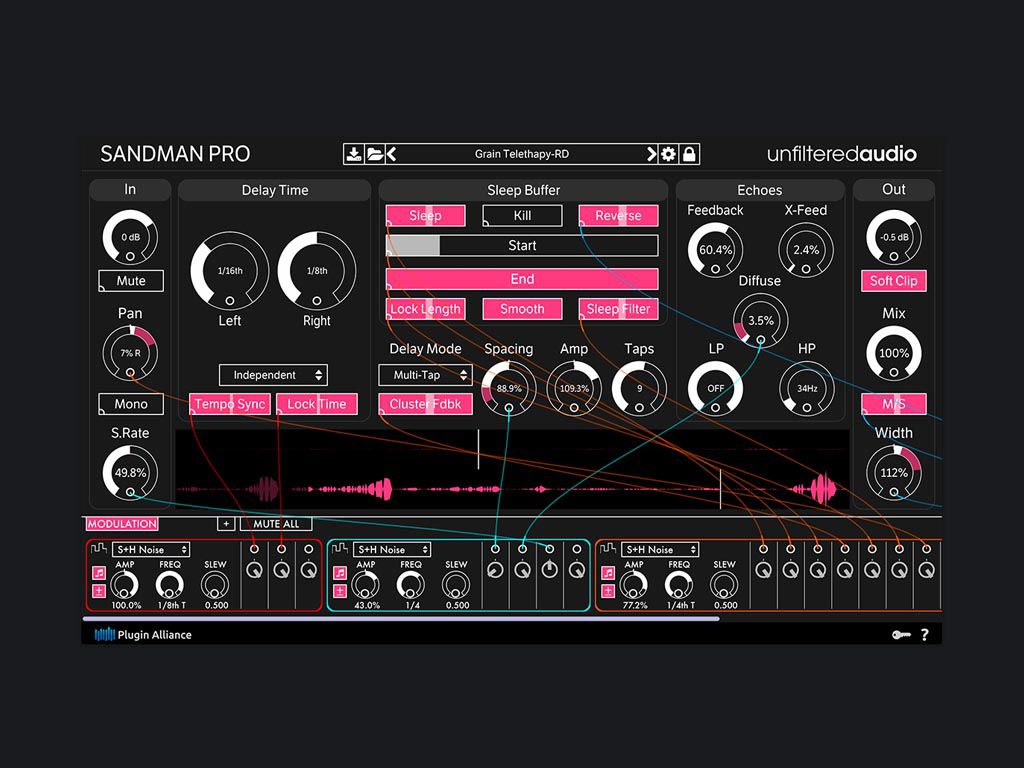Click the first output jack of the red modulator
The image size is (1024, 768).
(254, 549)
